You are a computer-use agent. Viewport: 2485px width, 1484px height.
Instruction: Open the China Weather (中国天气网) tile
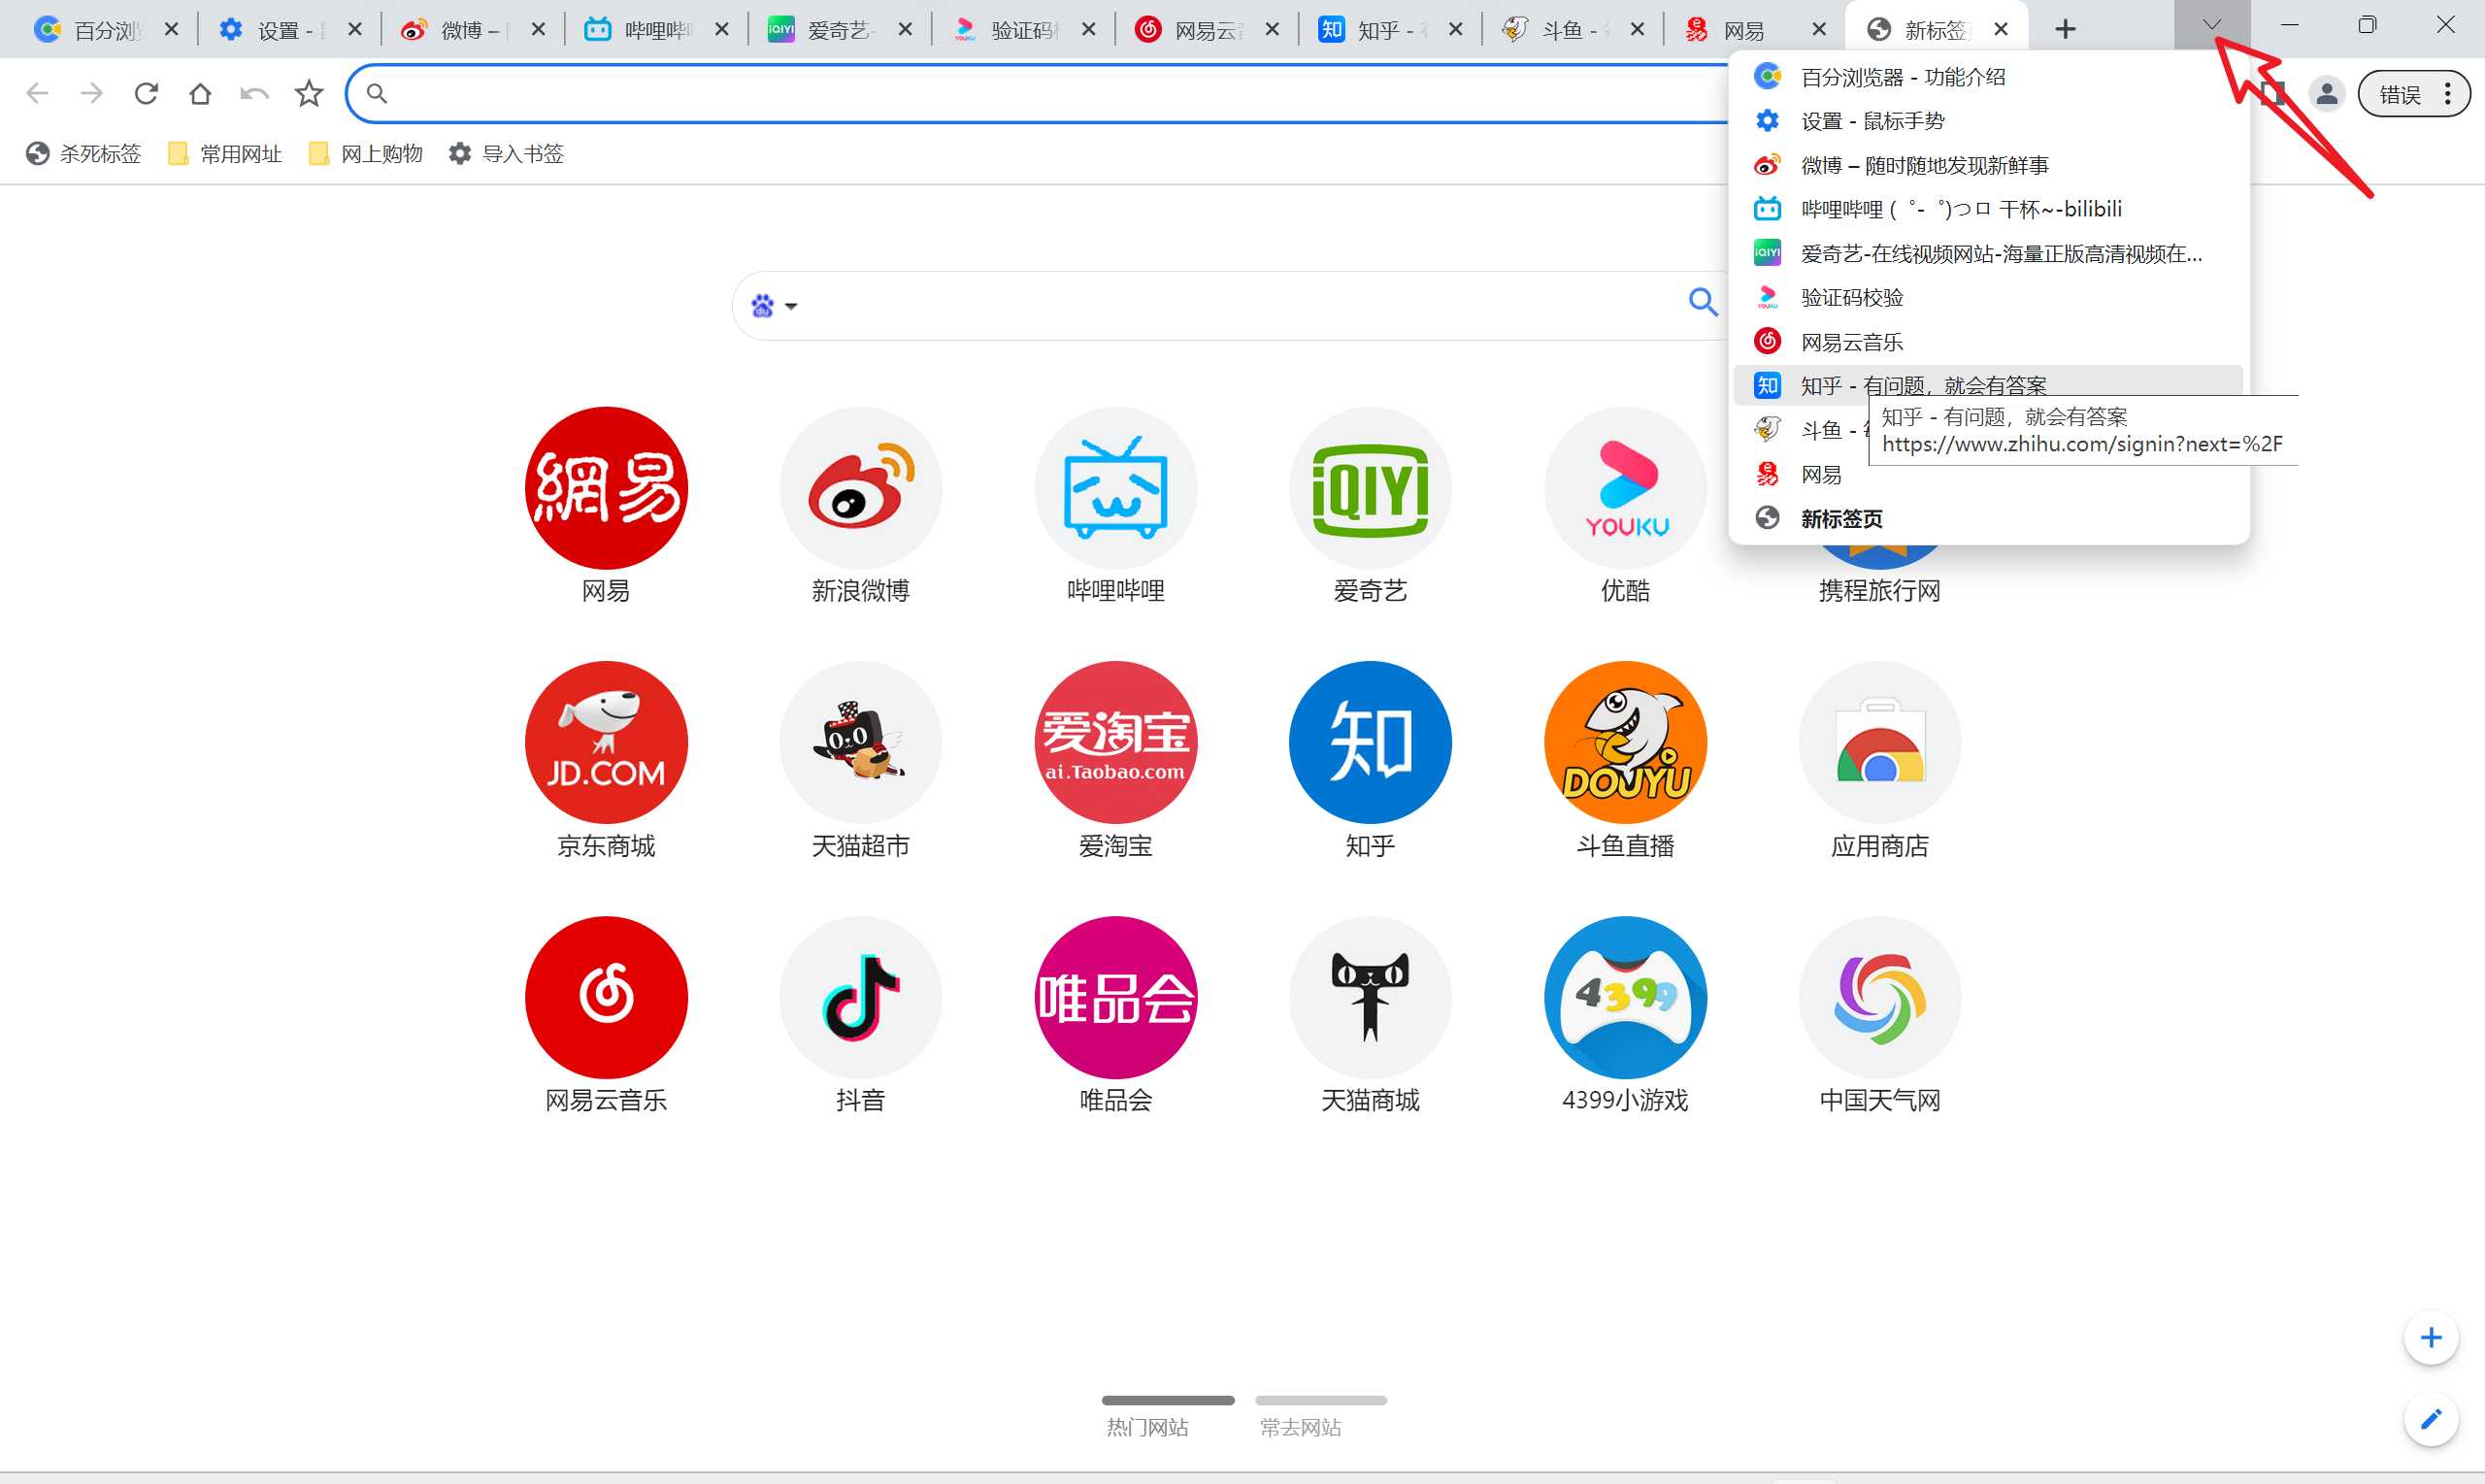point(1880,997)
